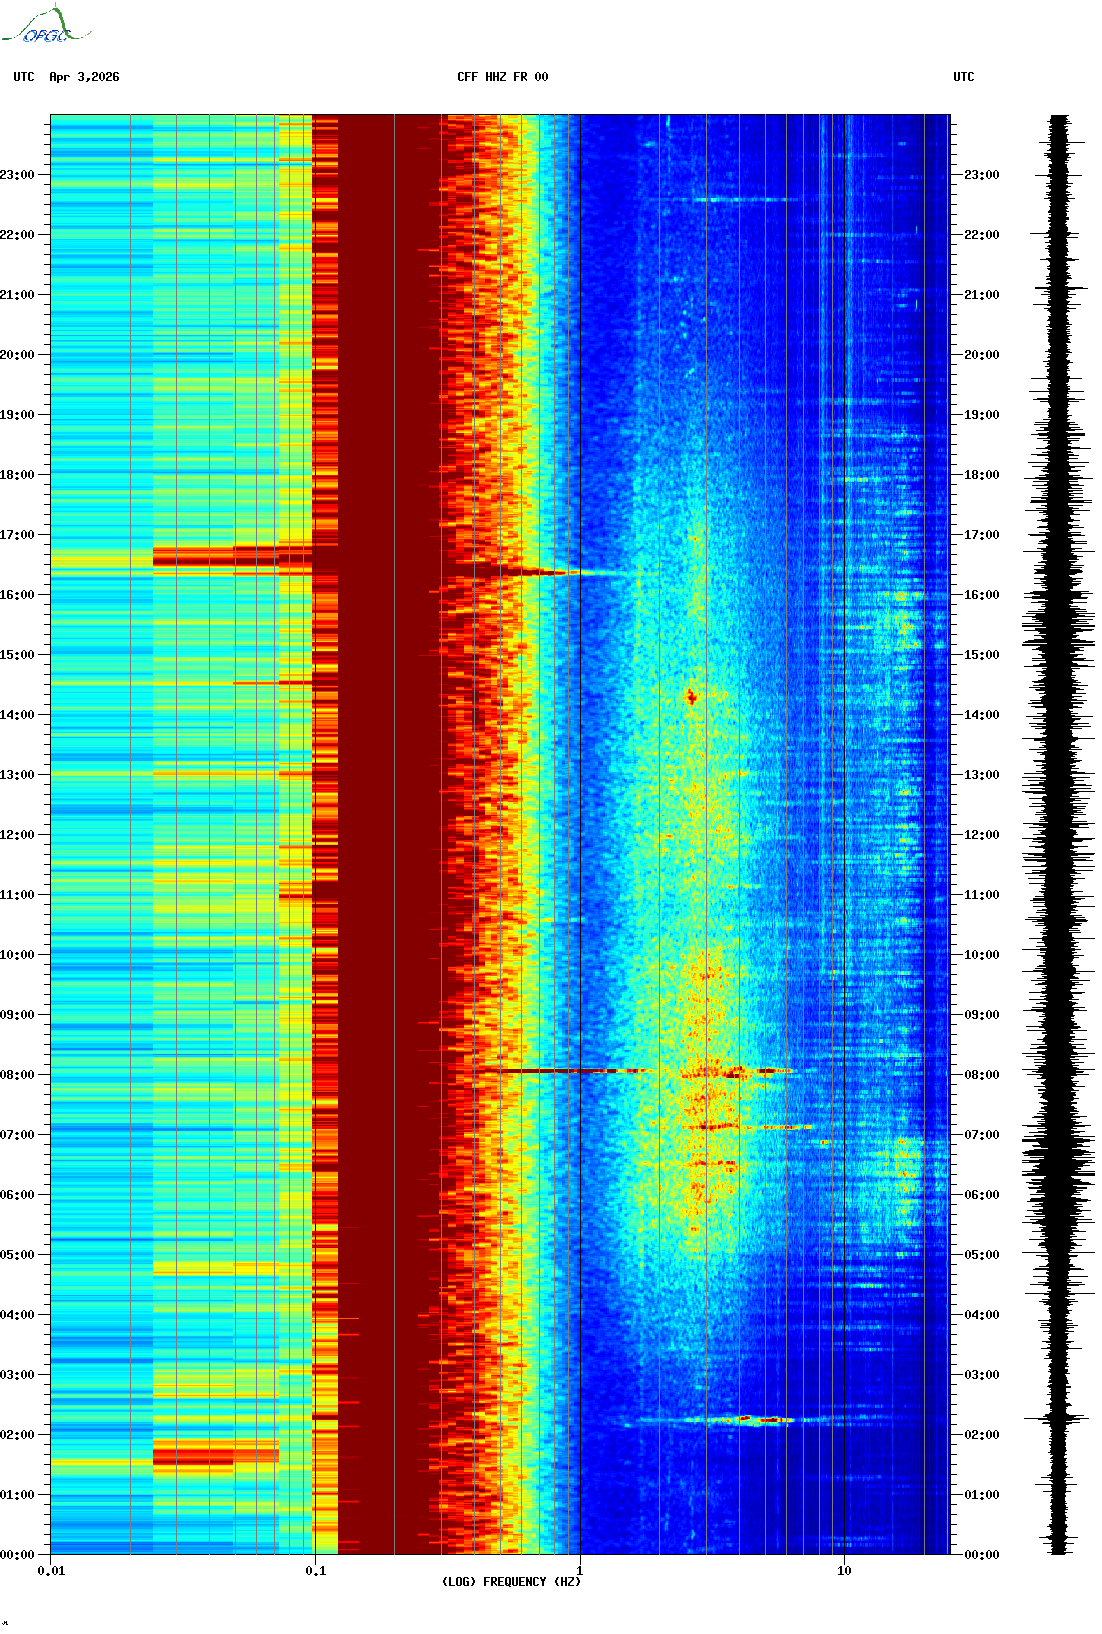Click the right-side '23:00' time label

pos(981,175)
